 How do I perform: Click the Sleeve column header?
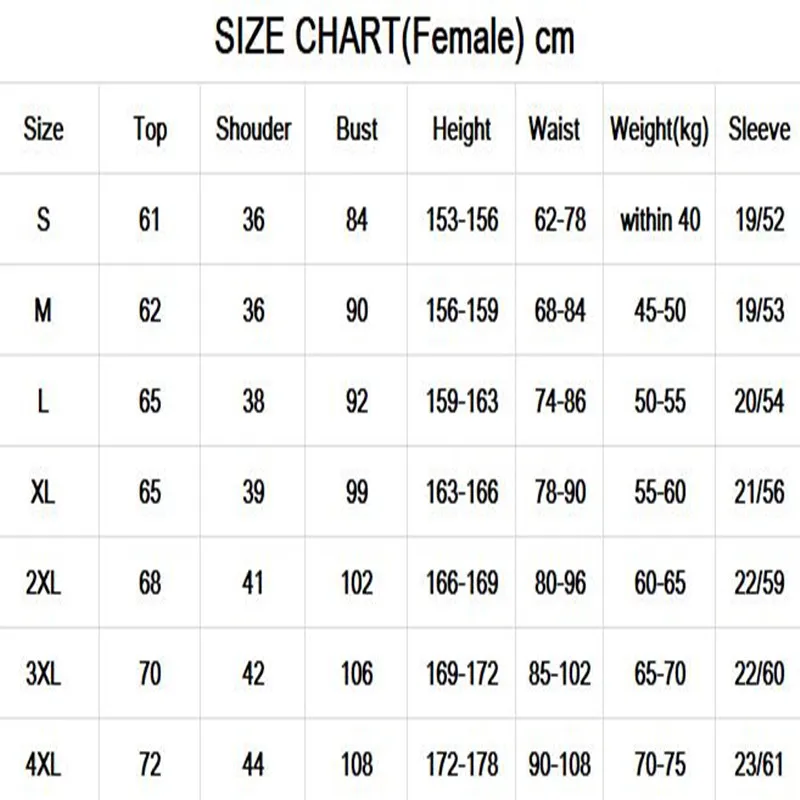point(759,129)
